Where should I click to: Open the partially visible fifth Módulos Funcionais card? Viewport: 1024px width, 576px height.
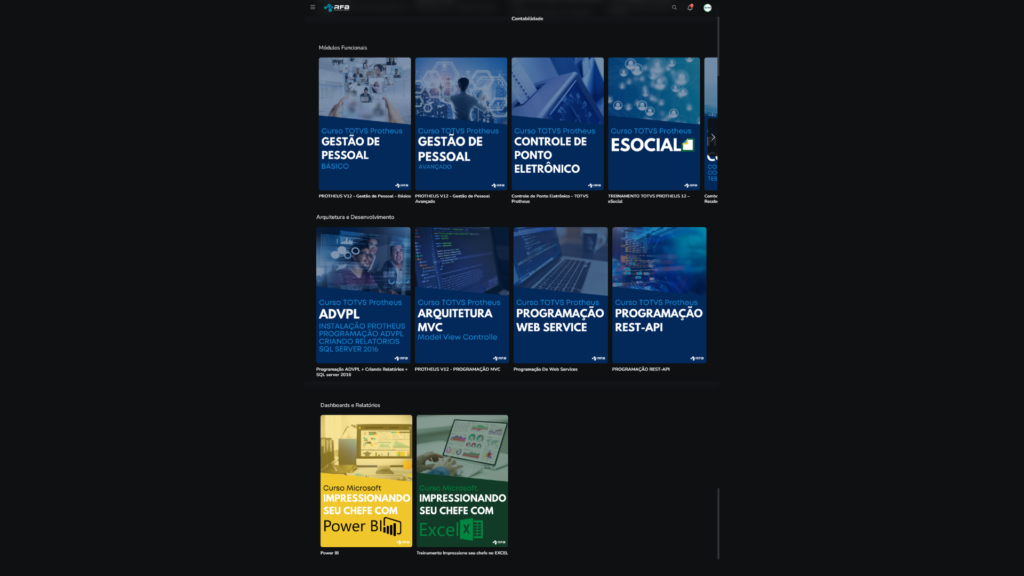[711, 124]
